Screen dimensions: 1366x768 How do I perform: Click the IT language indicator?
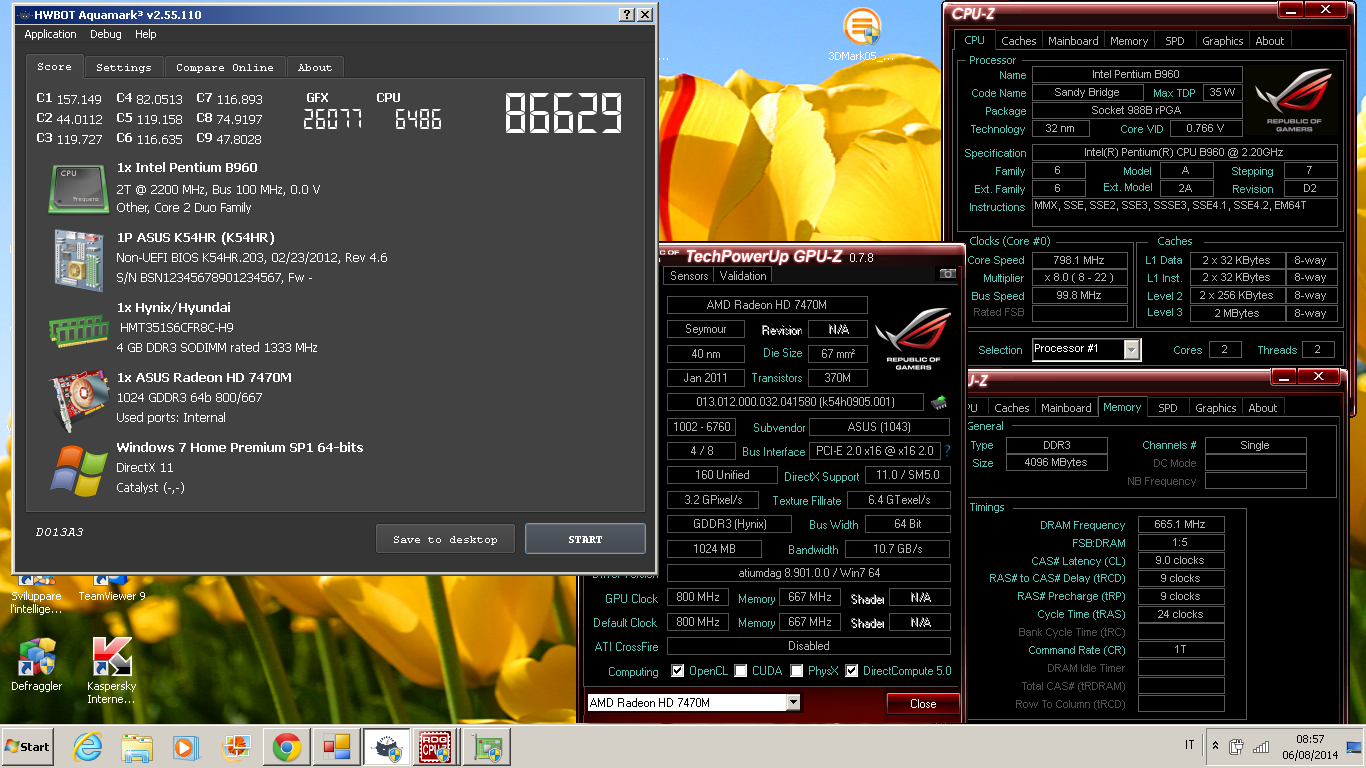pyautogui.click(x=1189, y=746)
